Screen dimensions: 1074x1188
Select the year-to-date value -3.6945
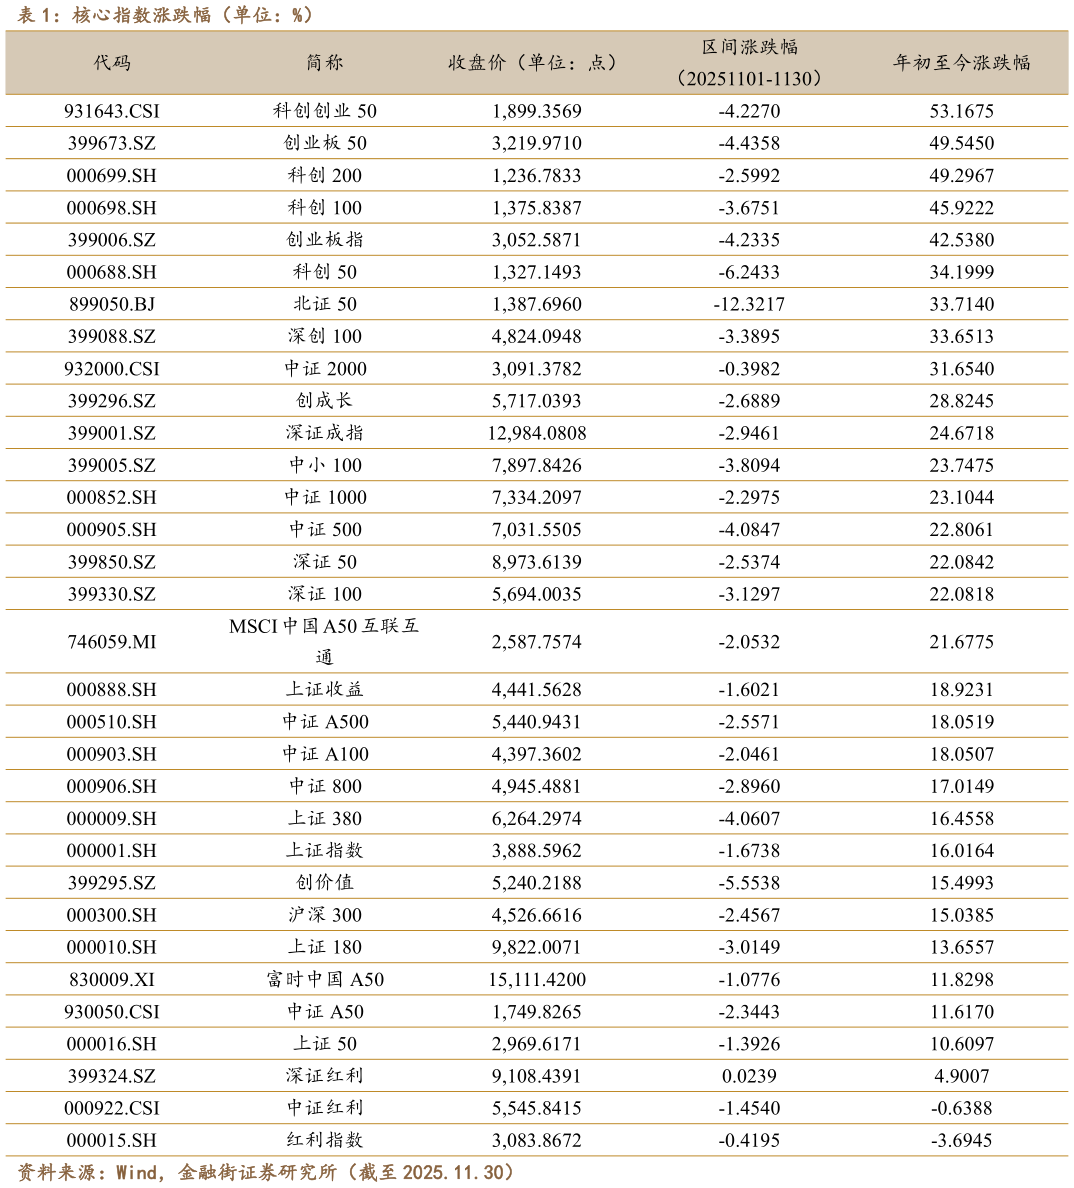pos(962,1141)
